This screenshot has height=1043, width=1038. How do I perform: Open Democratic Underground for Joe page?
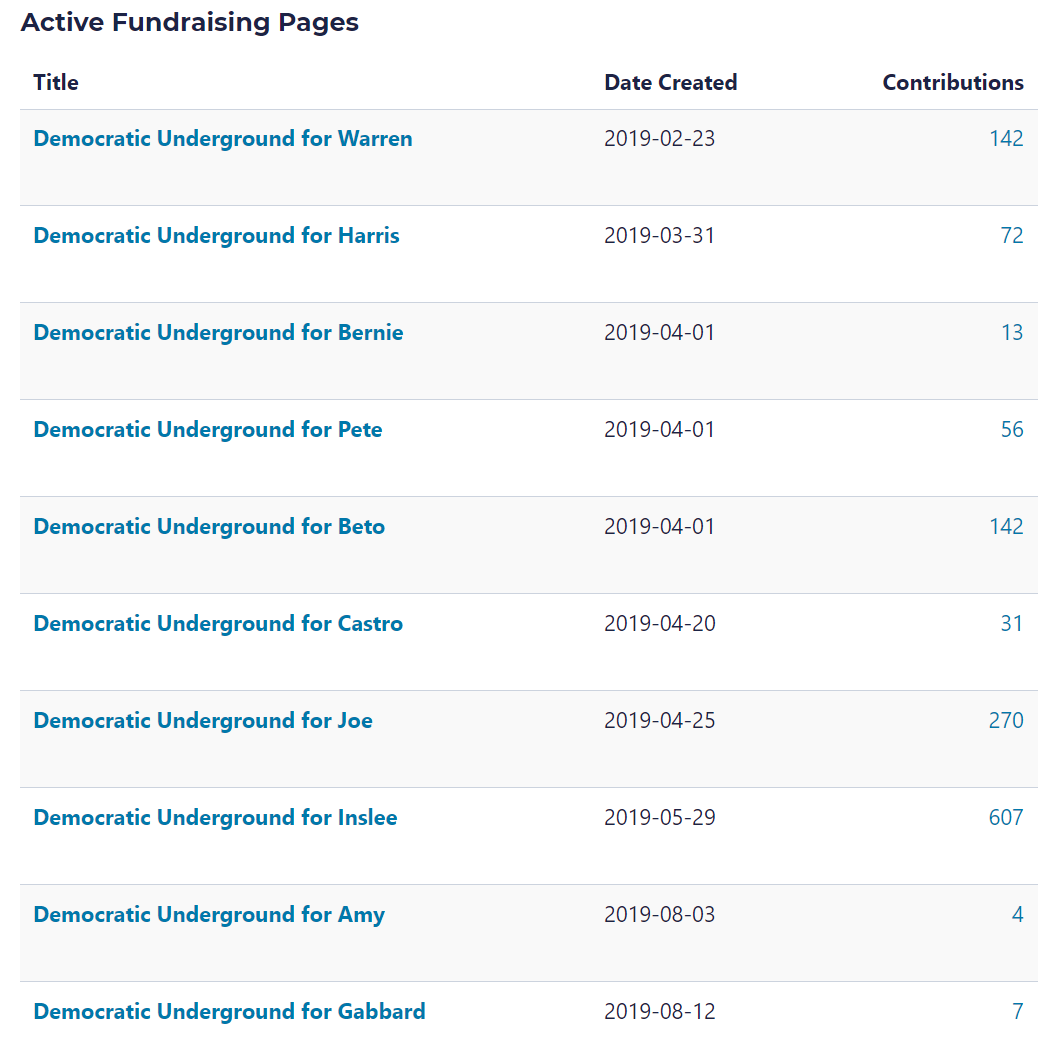(x=203, y=721)
